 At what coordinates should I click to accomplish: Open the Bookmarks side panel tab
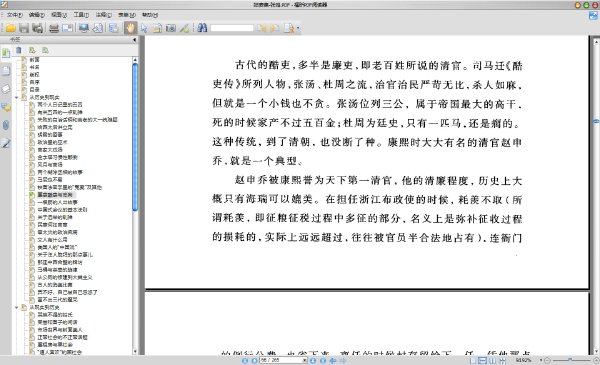pos(6,53)
